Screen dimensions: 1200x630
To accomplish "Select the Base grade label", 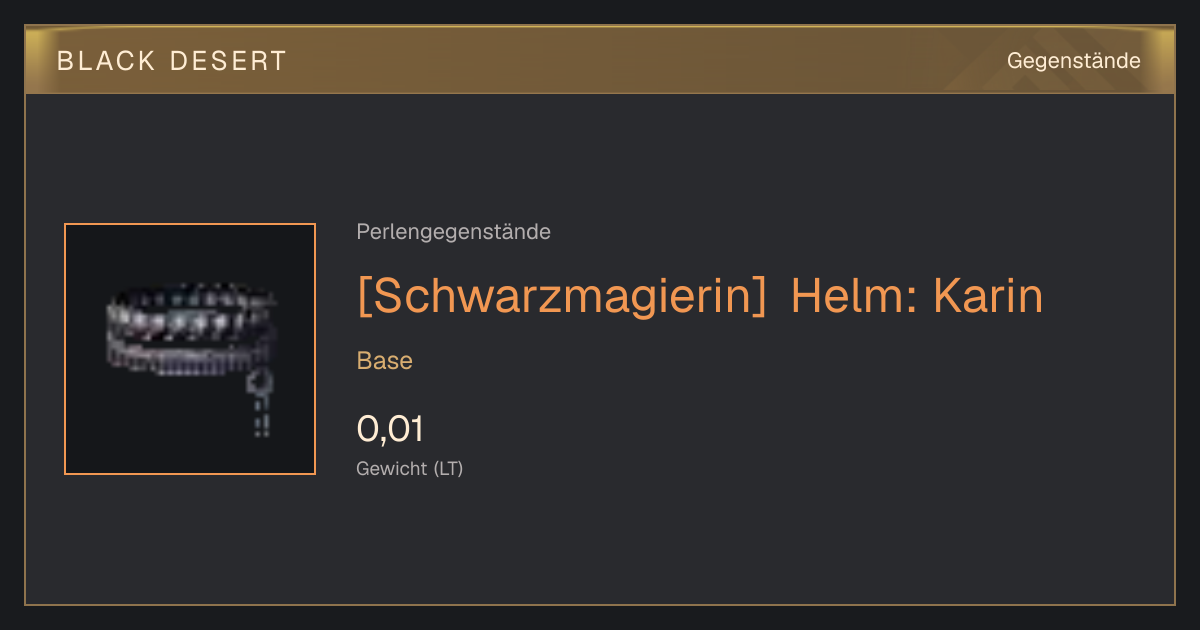I will (385, 361).
